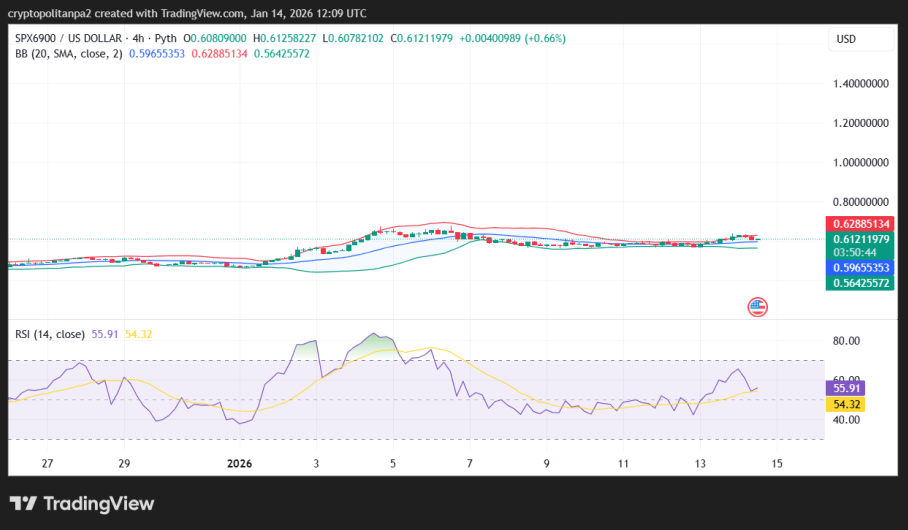The image size is (908, 530).
Task: Click the TradingView wordmark link
Action: [98, 504]
